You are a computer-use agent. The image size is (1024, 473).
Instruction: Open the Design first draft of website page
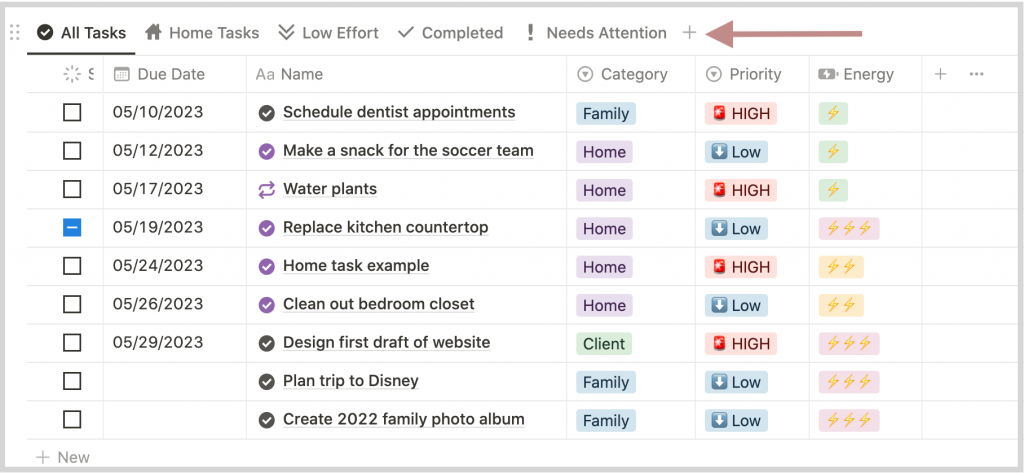[x=387, y=343]
